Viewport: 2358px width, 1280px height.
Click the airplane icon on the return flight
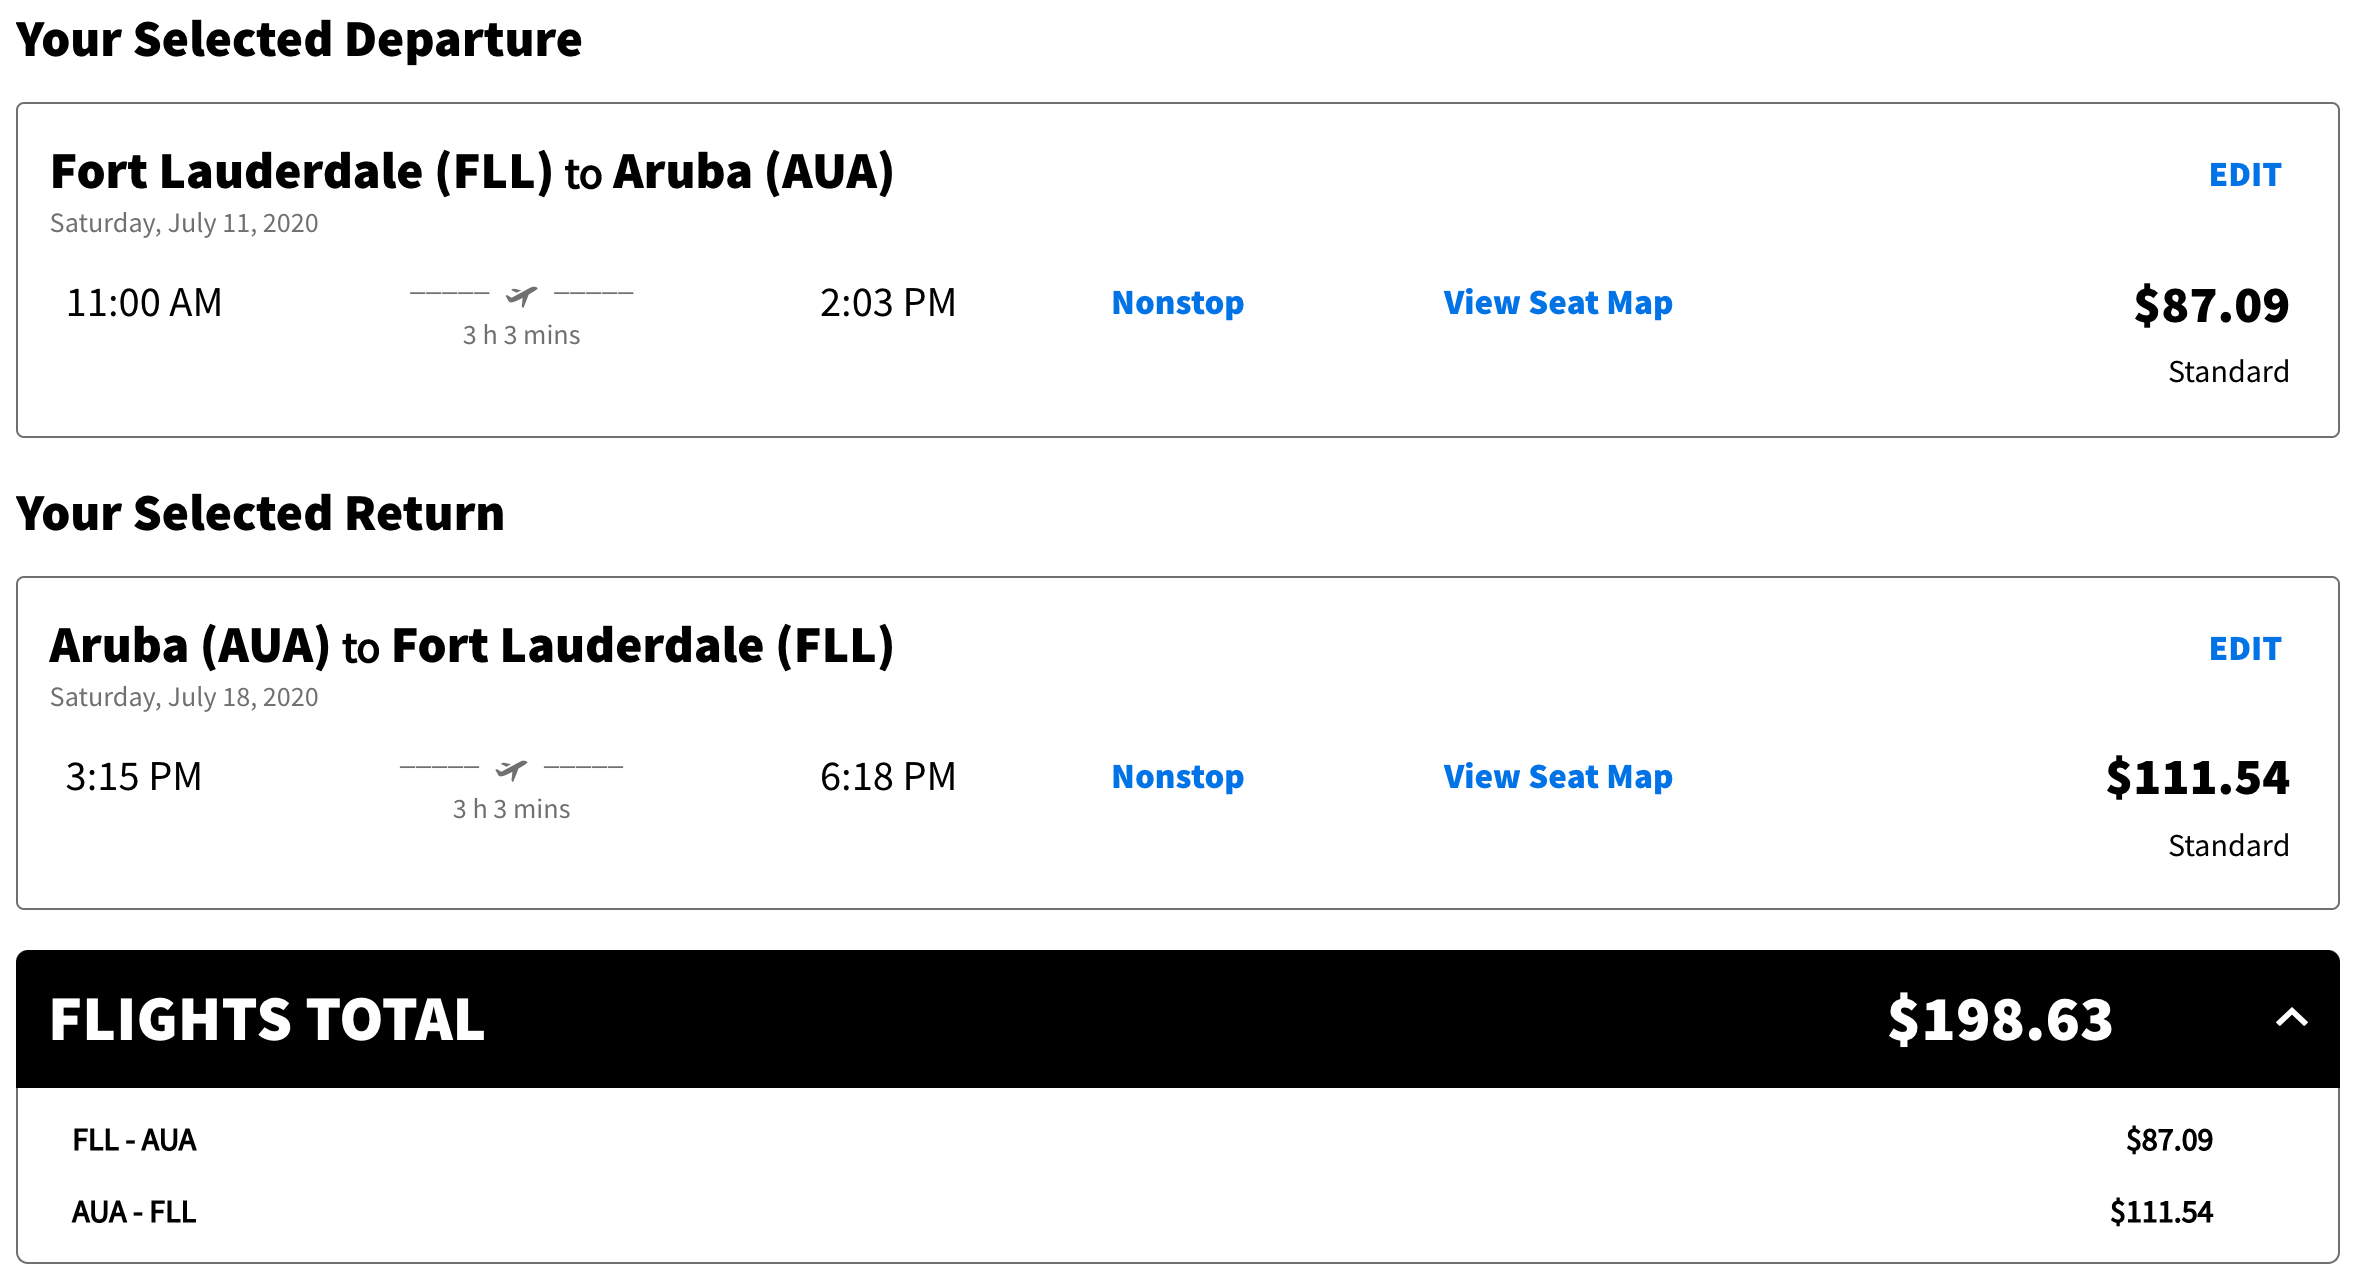[511, 769]
